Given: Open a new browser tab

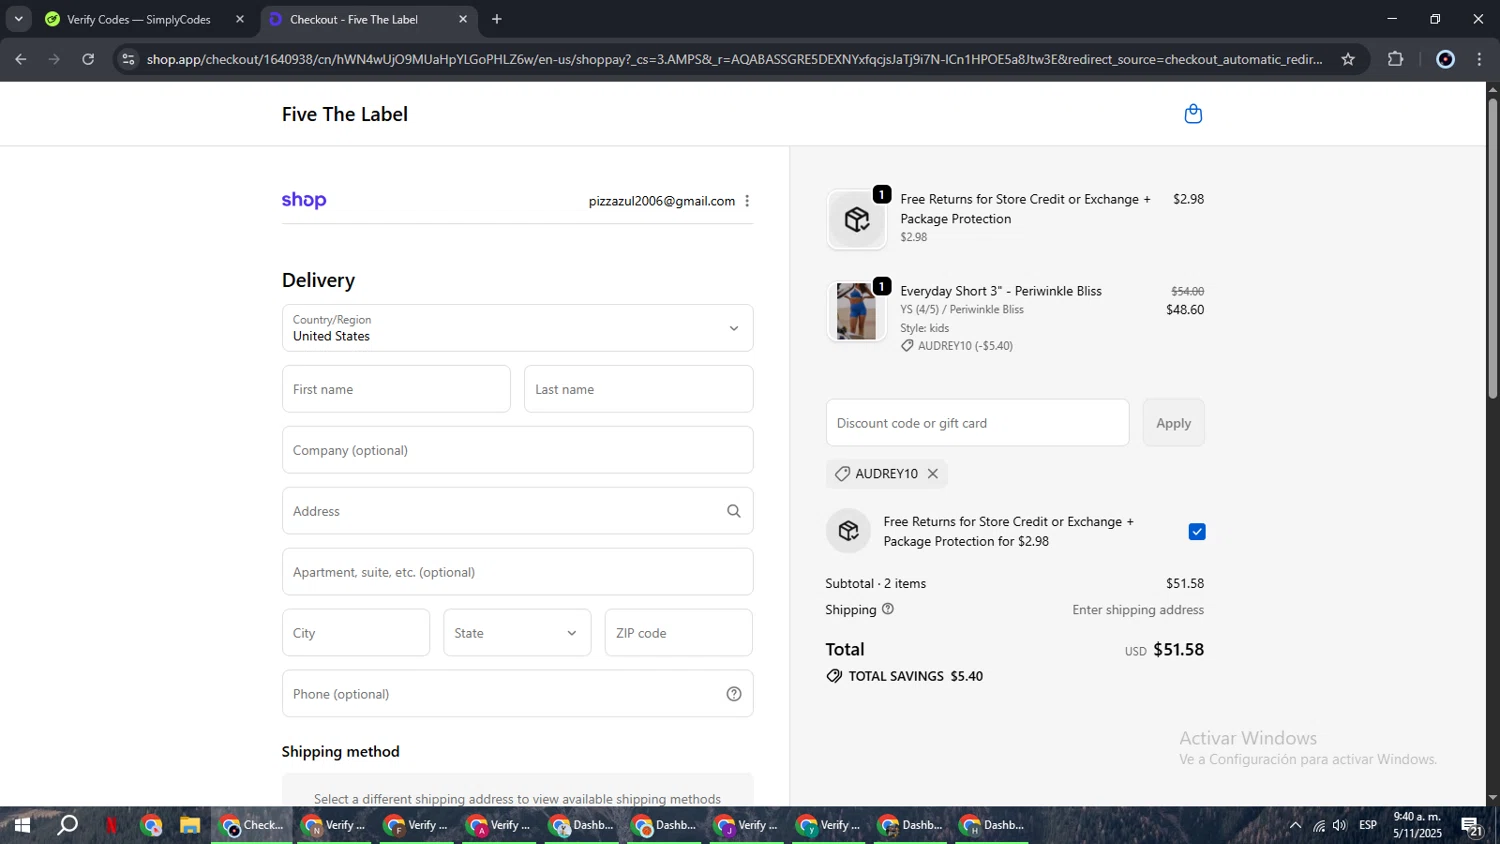Looking at the screenshot, I should tap(497, 19).
